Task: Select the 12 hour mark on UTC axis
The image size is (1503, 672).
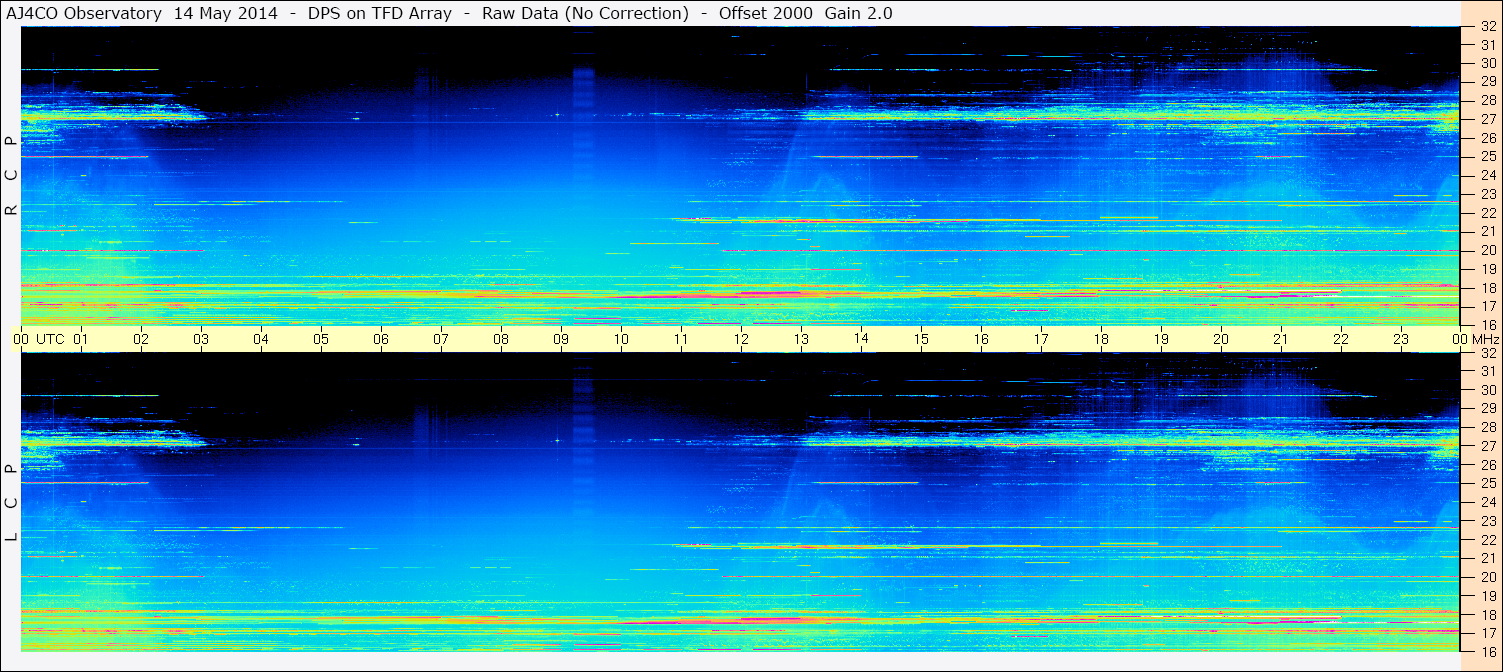Action: click(740, 339)
